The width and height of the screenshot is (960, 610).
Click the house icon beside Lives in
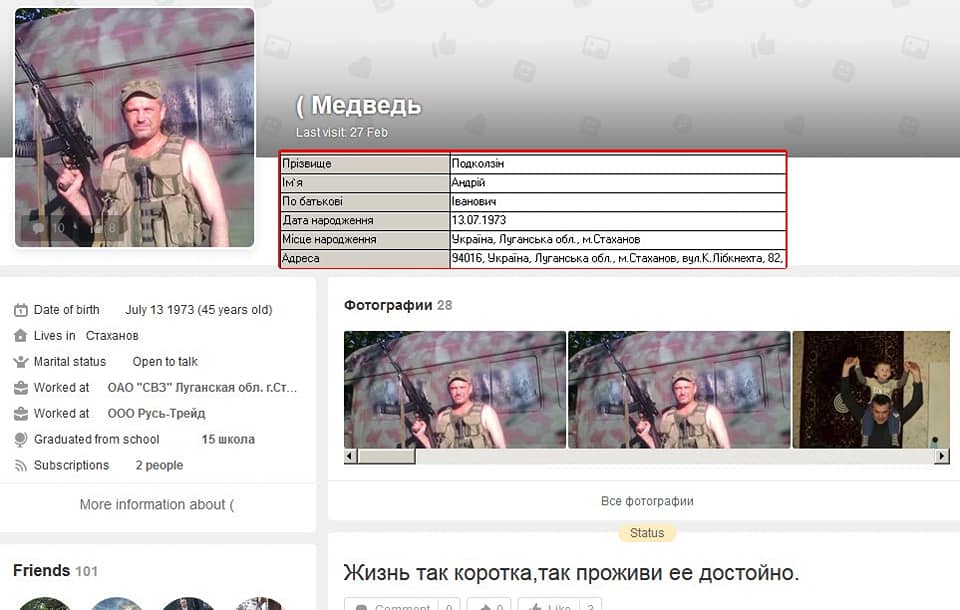coord(21,336)
